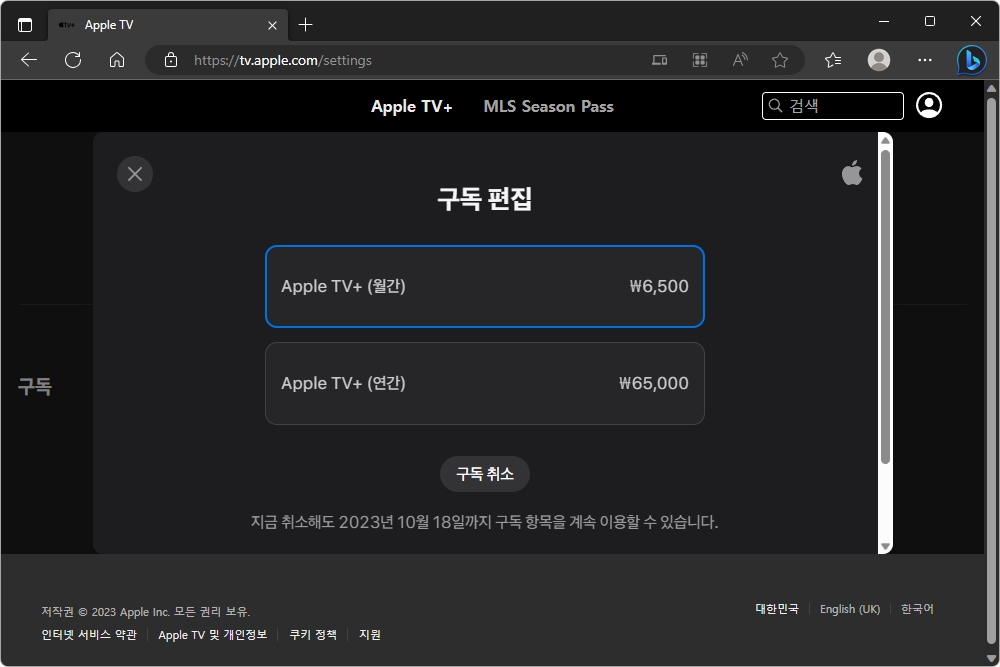Open Bing chat sidebar

(x=972, y=61)
